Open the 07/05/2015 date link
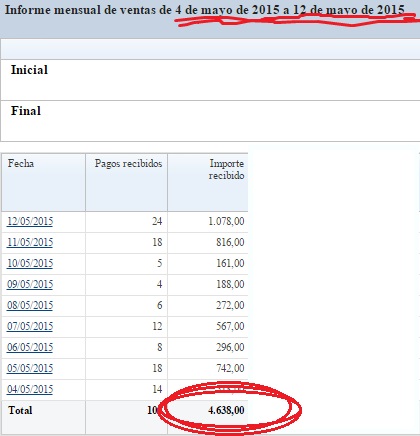 coord(30,326)
